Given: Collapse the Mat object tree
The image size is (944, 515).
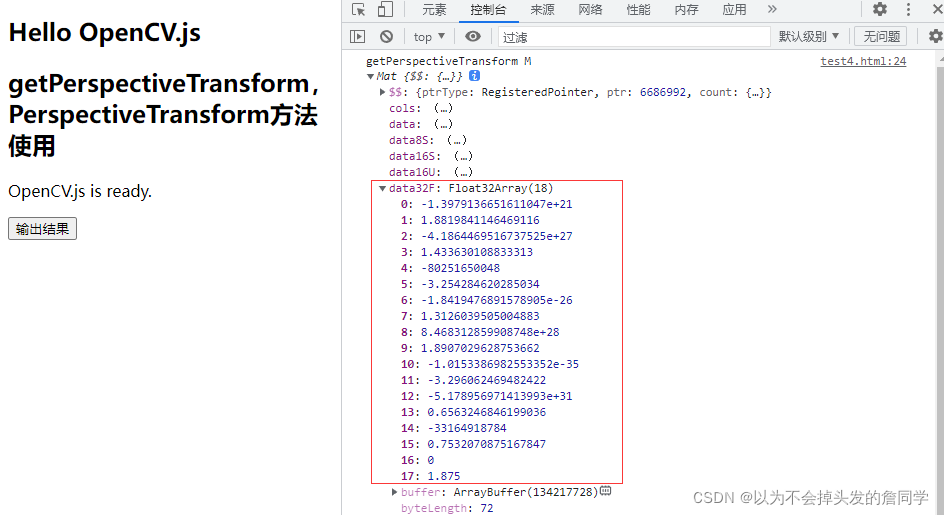Looking at the screenshot, I should coord(370,76).
